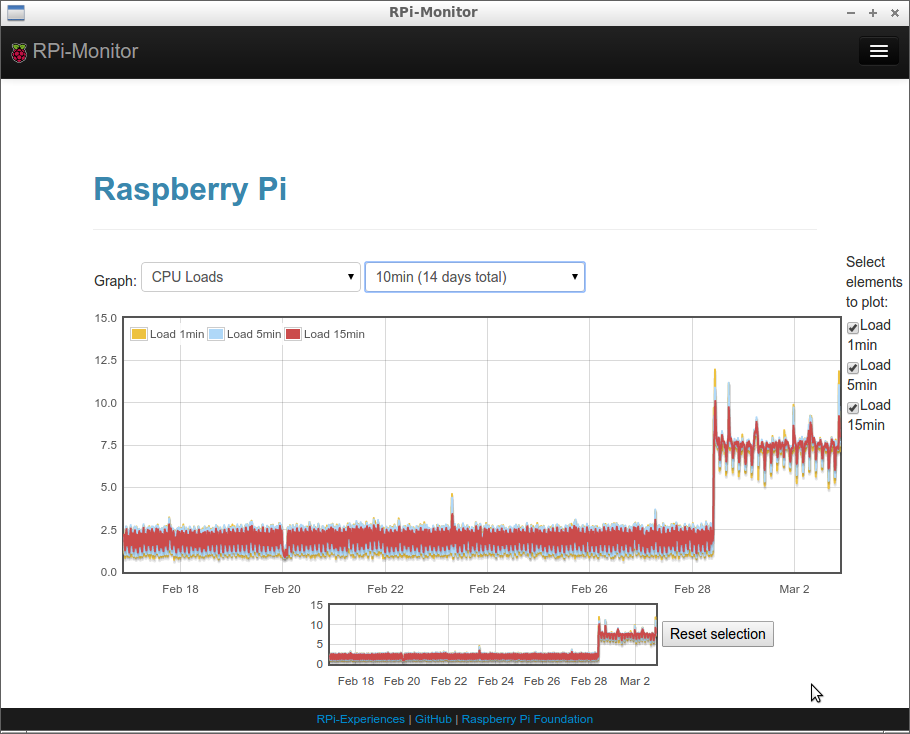The image size is (910, 734).
Task: Click the raspberry logo icon in navbar
Action: click(19, 52)
